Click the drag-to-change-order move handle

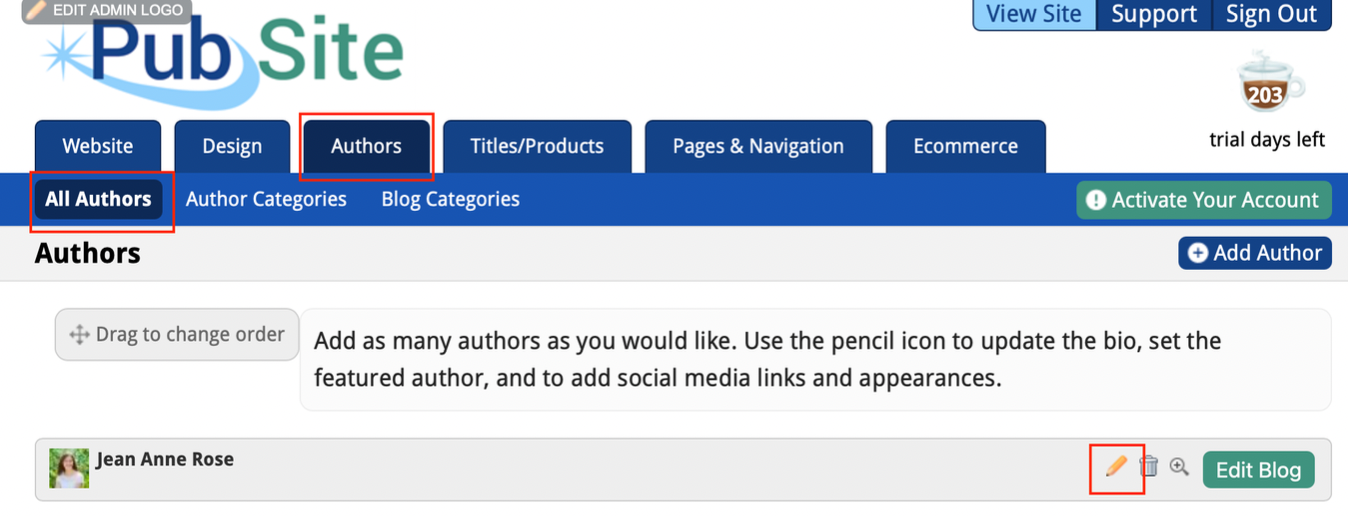(x=79, y=335)
